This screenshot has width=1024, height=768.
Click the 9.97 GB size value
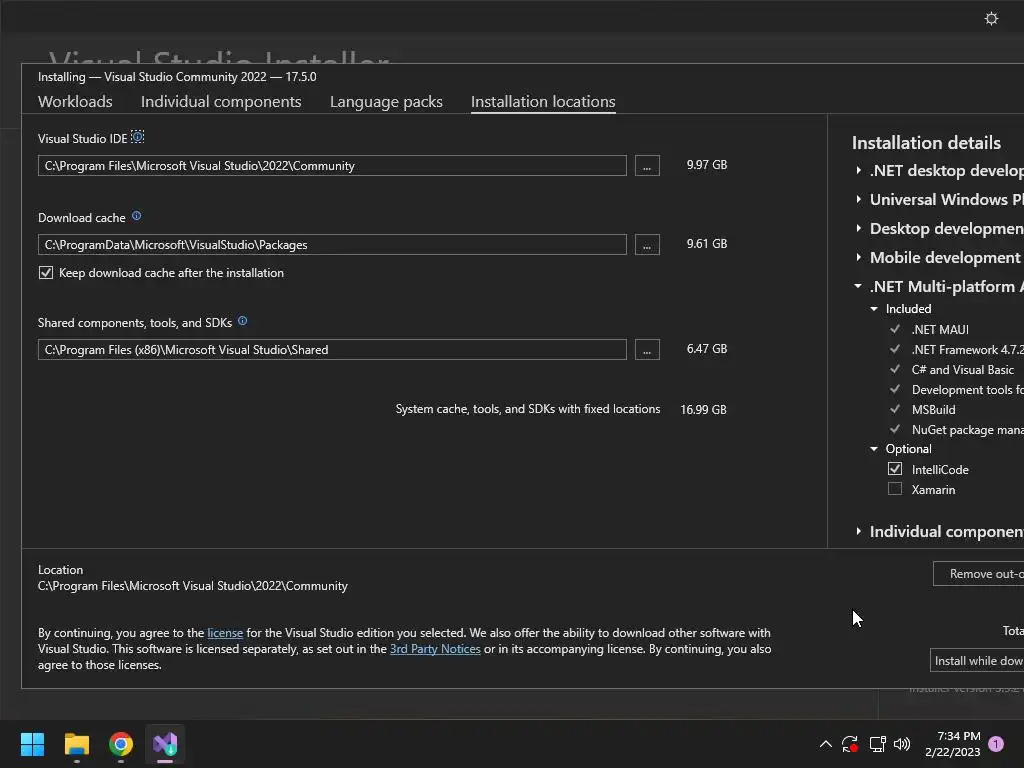(x=707, y=165)
